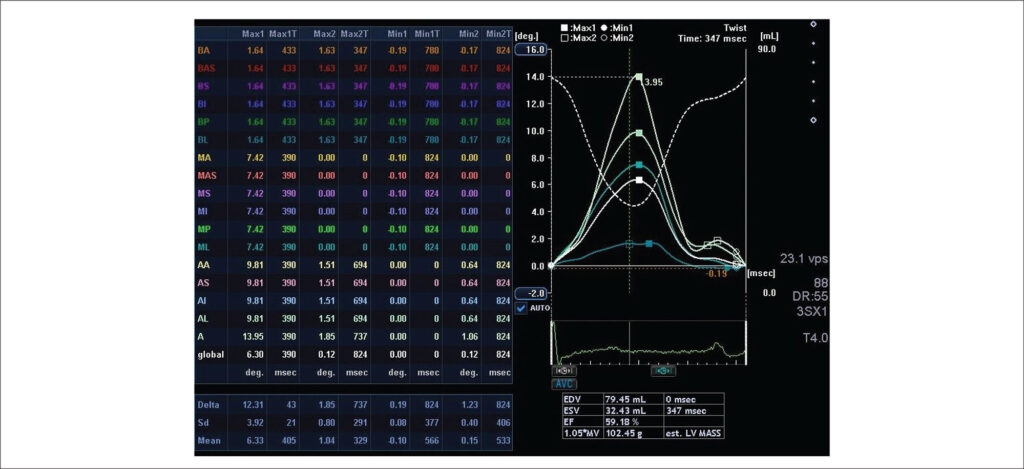Image resolution: width=1024 pixels, height=469 pixels.
Task: Select the BS segment row label
Action: pos(204,86)
